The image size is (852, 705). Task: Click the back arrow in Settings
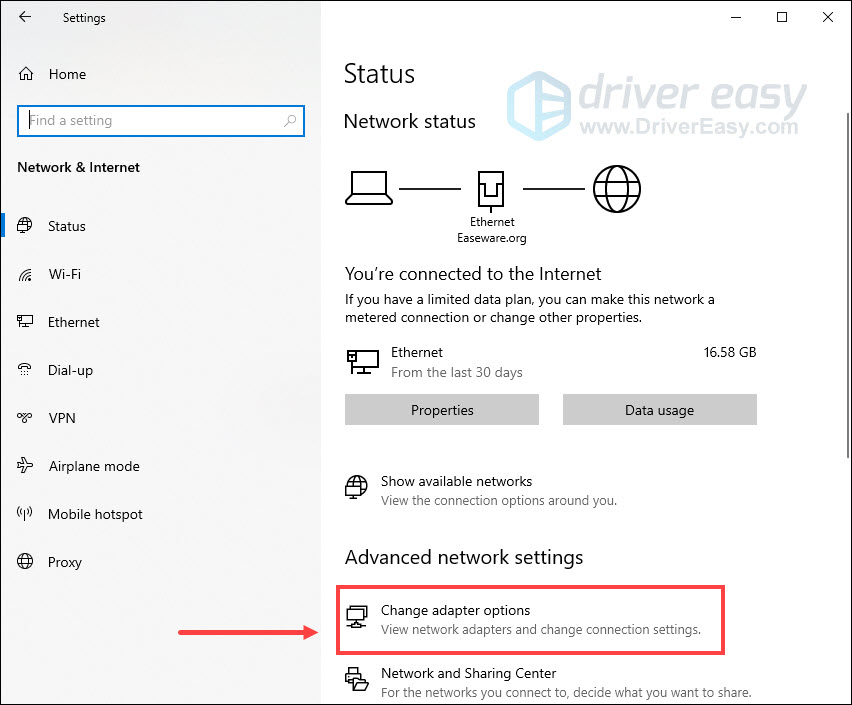tap(25, 18)
